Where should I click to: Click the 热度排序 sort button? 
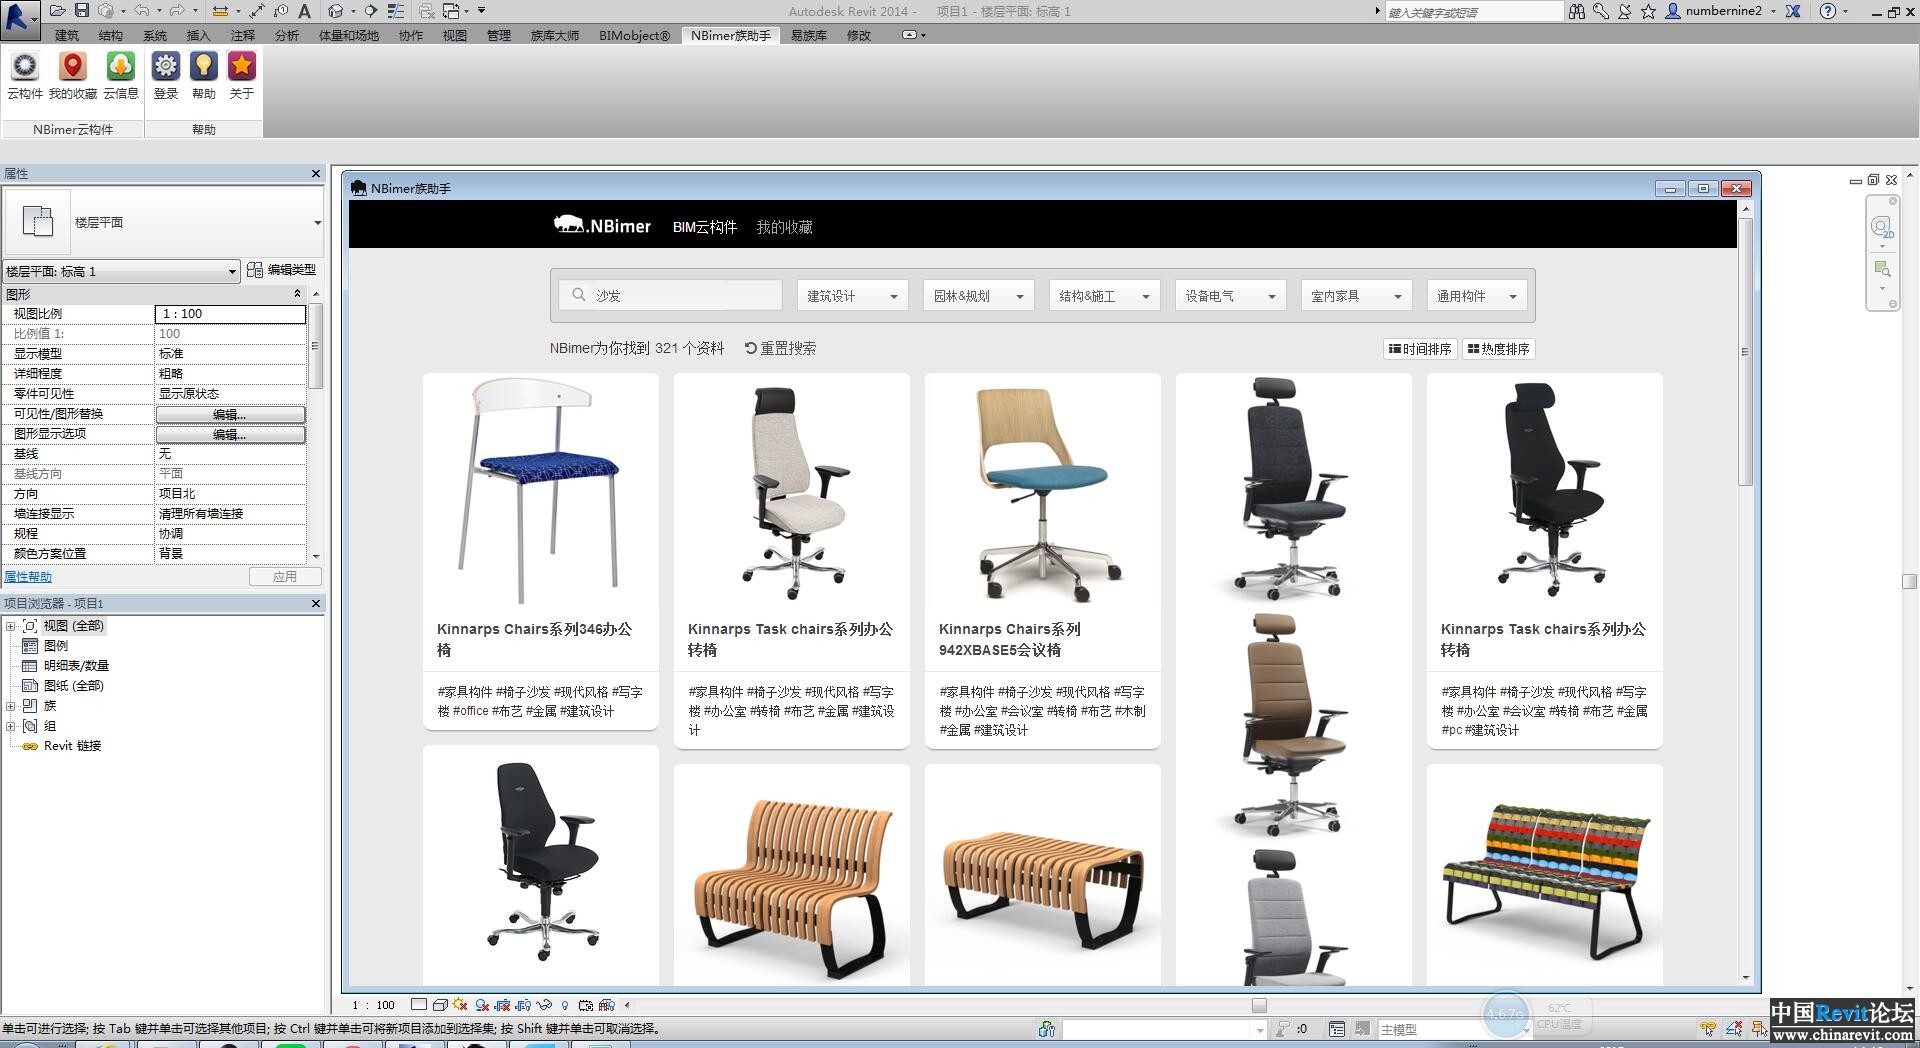pos(1499,349)
